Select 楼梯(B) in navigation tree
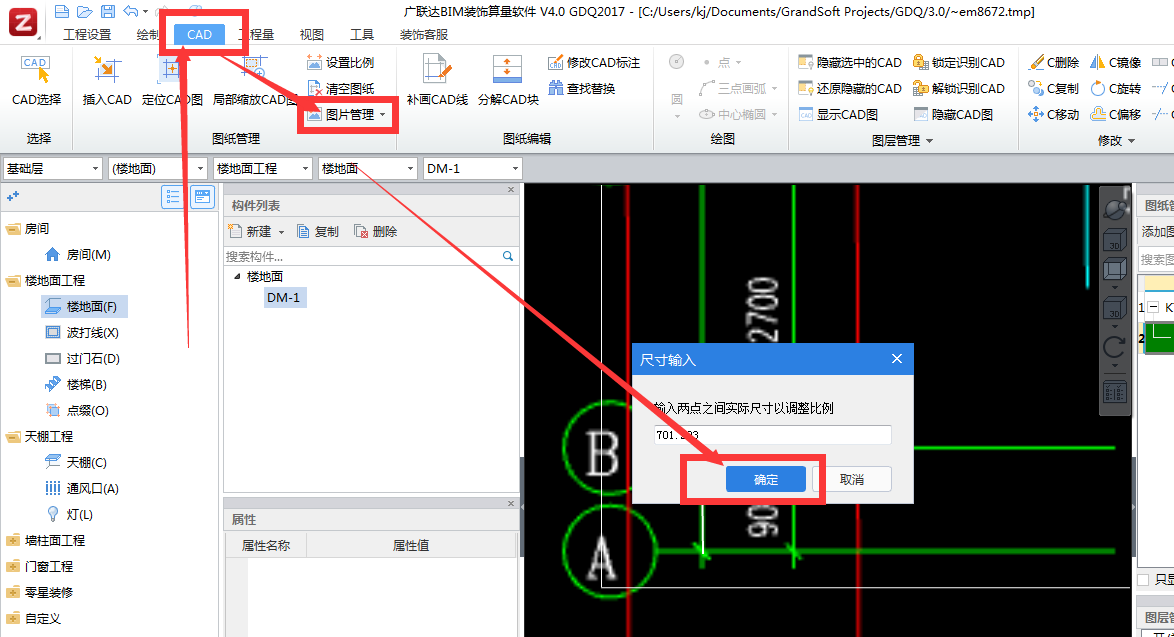Screen dimensions: 1174x637 (76, 384)
